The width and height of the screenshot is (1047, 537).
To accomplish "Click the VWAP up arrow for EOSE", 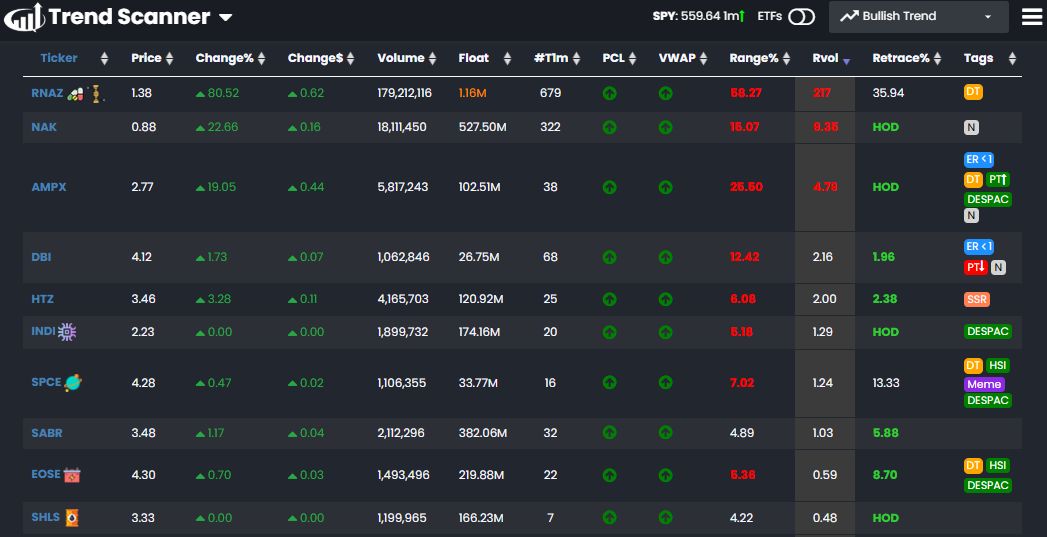I will (665, 475).
